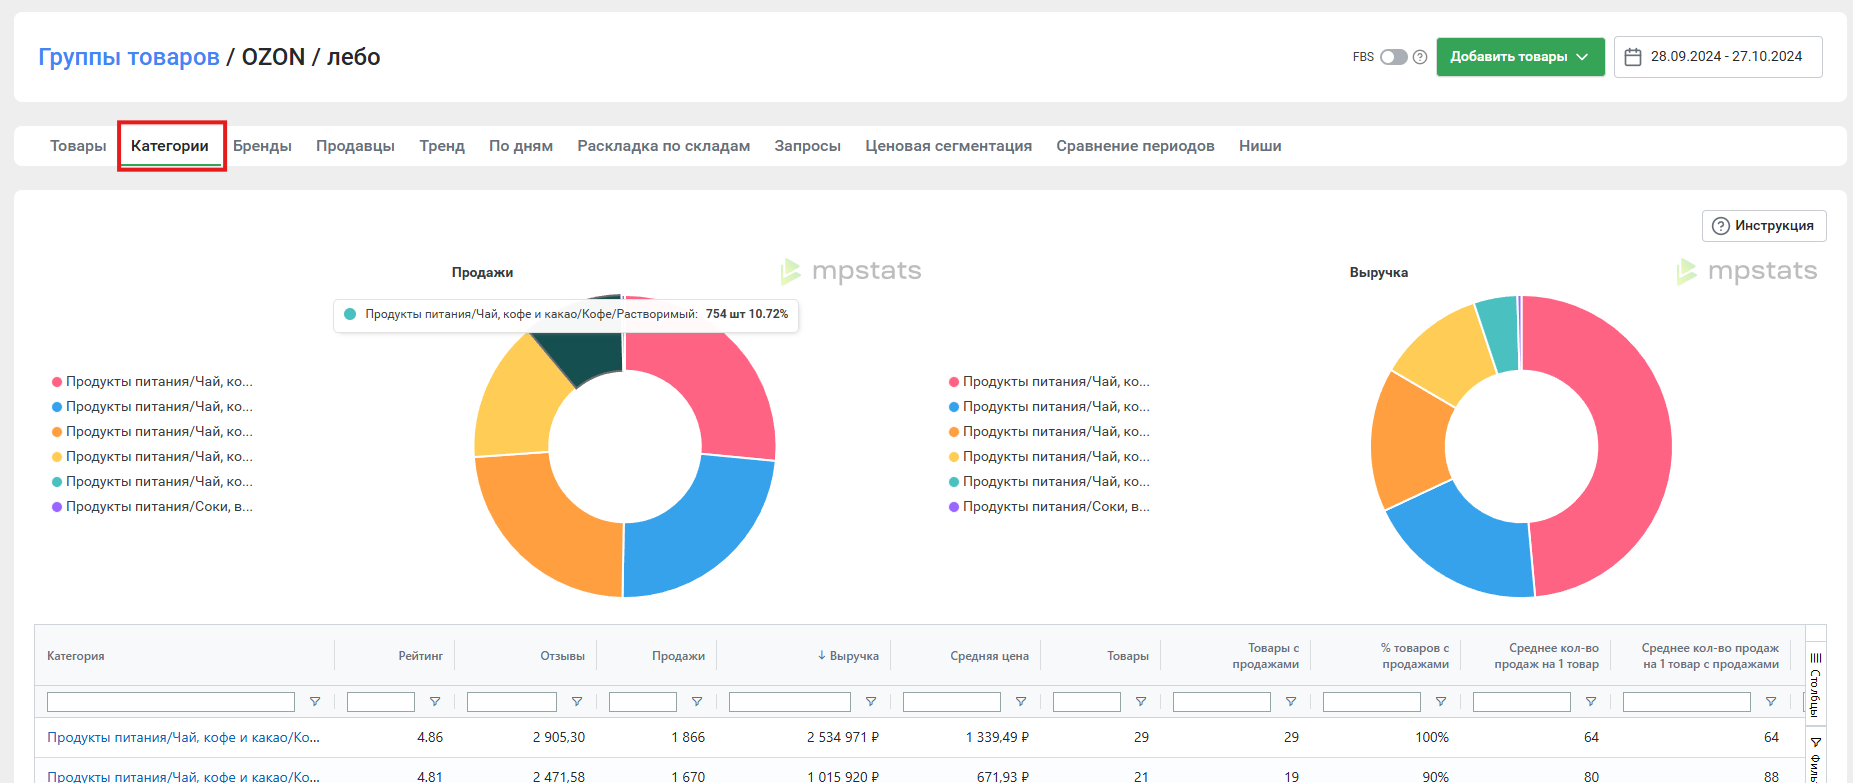Screen dimensions: 1853x783
Task: Sort table by Отзывы column
Action: coord(562,656)
